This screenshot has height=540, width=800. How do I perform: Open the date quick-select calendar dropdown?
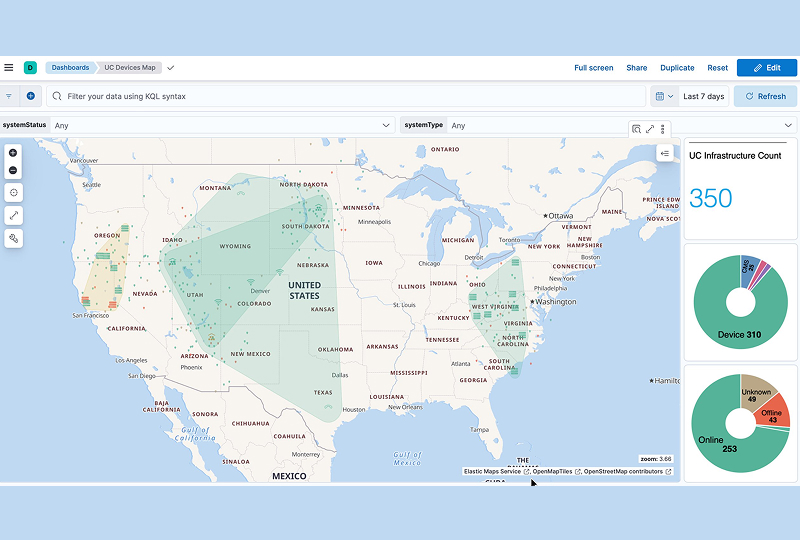click(x=663, y=96)
